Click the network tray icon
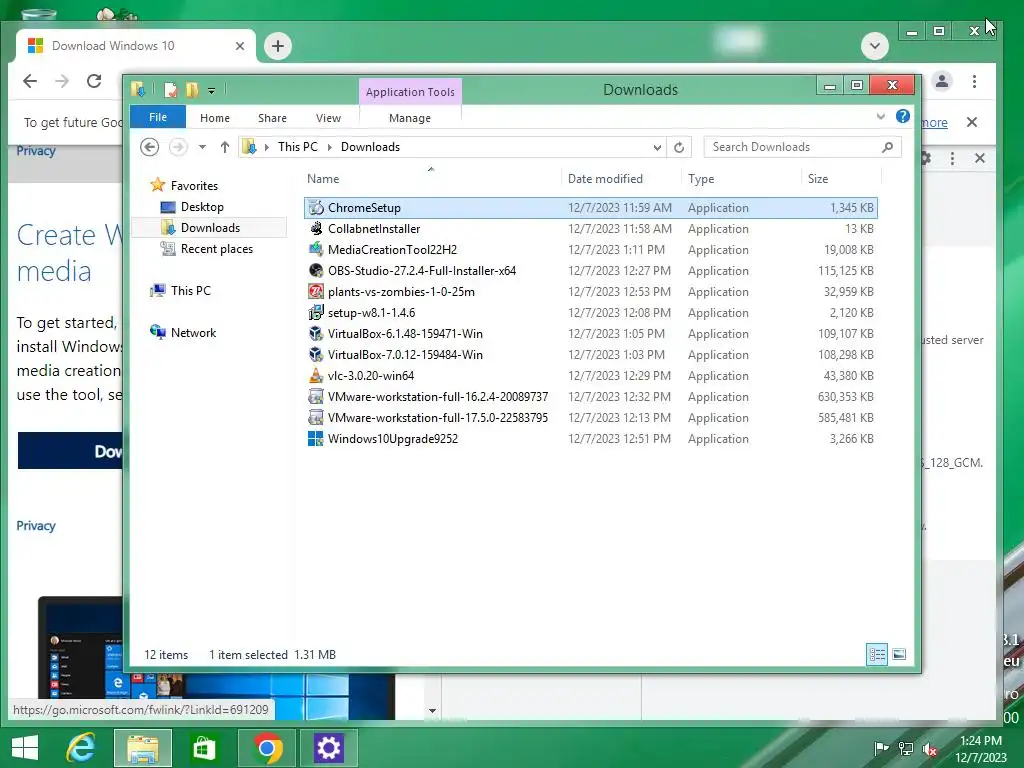This screenshot has width=1024, height=768. [x=906, y=748]
